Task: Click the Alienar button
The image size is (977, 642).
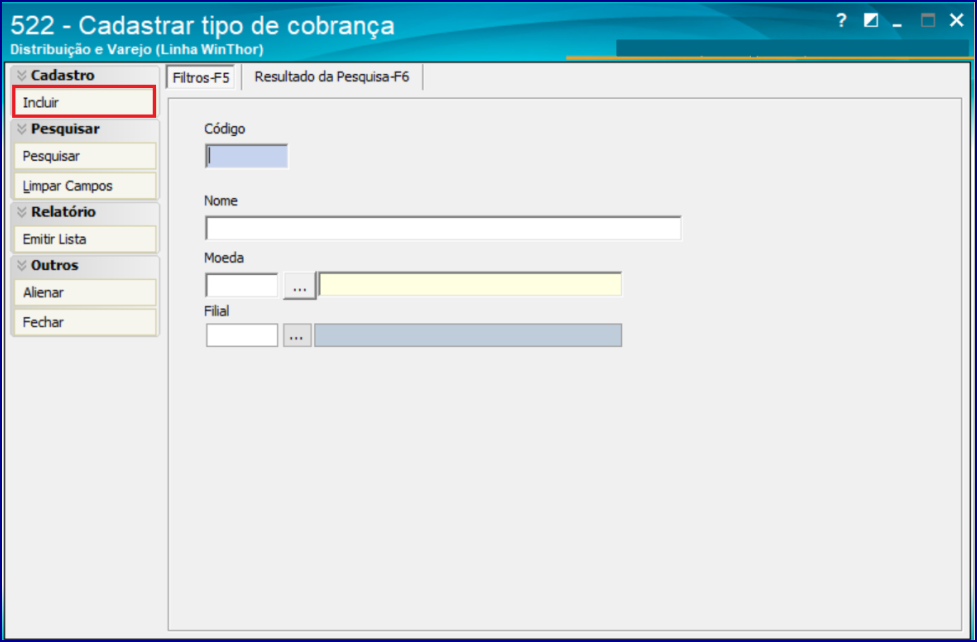Action: pyautogui.click(x=85, y=292)
